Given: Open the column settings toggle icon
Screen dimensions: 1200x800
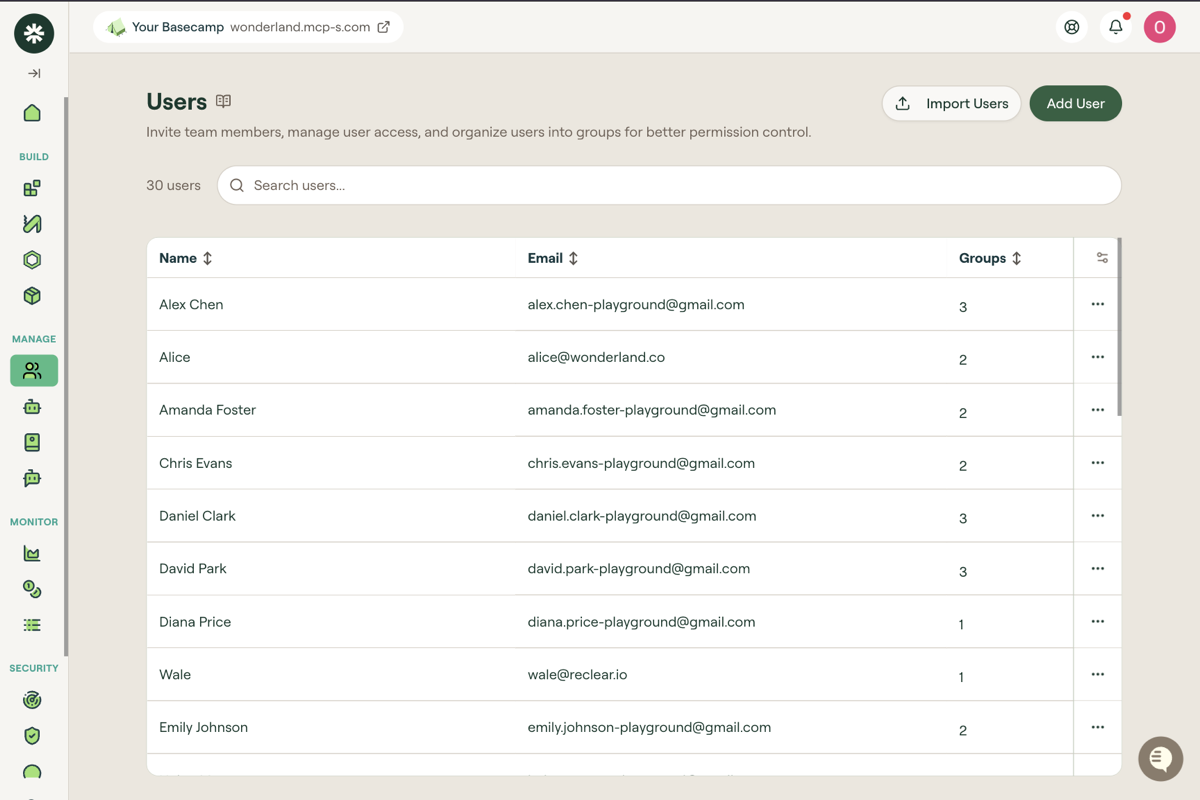Looking at the screenshot, I should [x=1102, y=258].
